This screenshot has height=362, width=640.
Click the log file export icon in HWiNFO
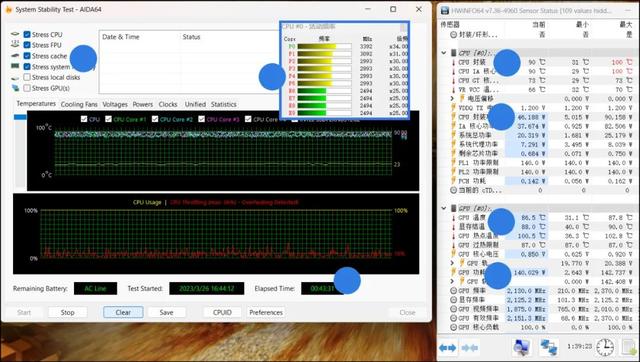click(629, 347)
